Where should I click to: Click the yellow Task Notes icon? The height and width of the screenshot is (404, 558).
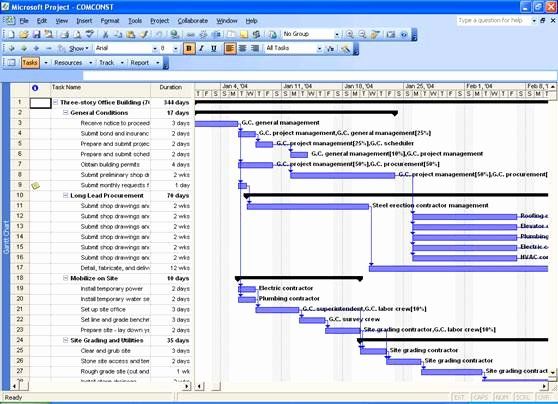click(244, 35)
